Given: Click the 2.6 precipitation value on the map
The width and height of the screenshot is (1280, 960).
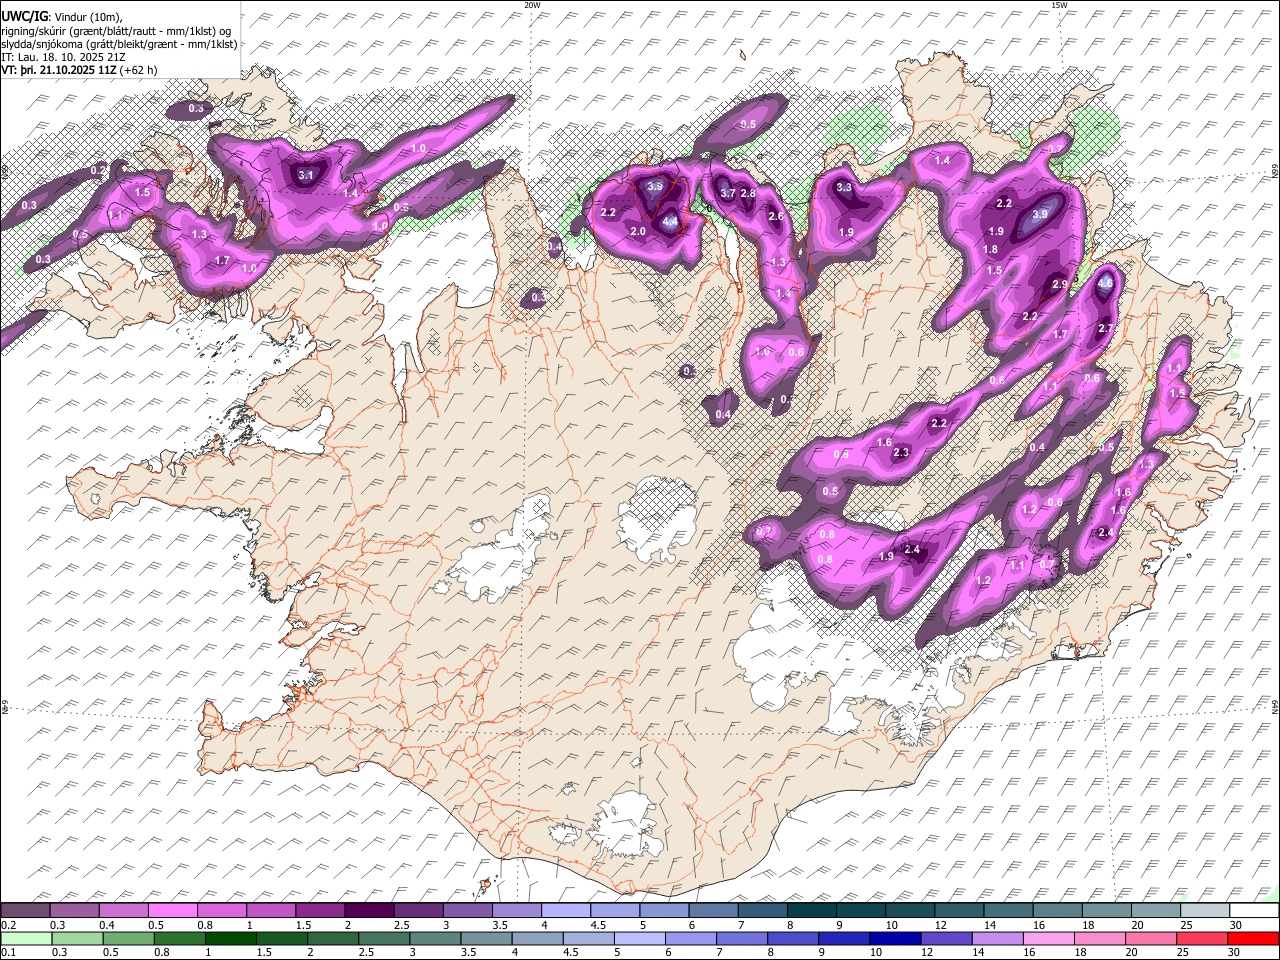Looking at the screenshot, I should tap(775, 217).
